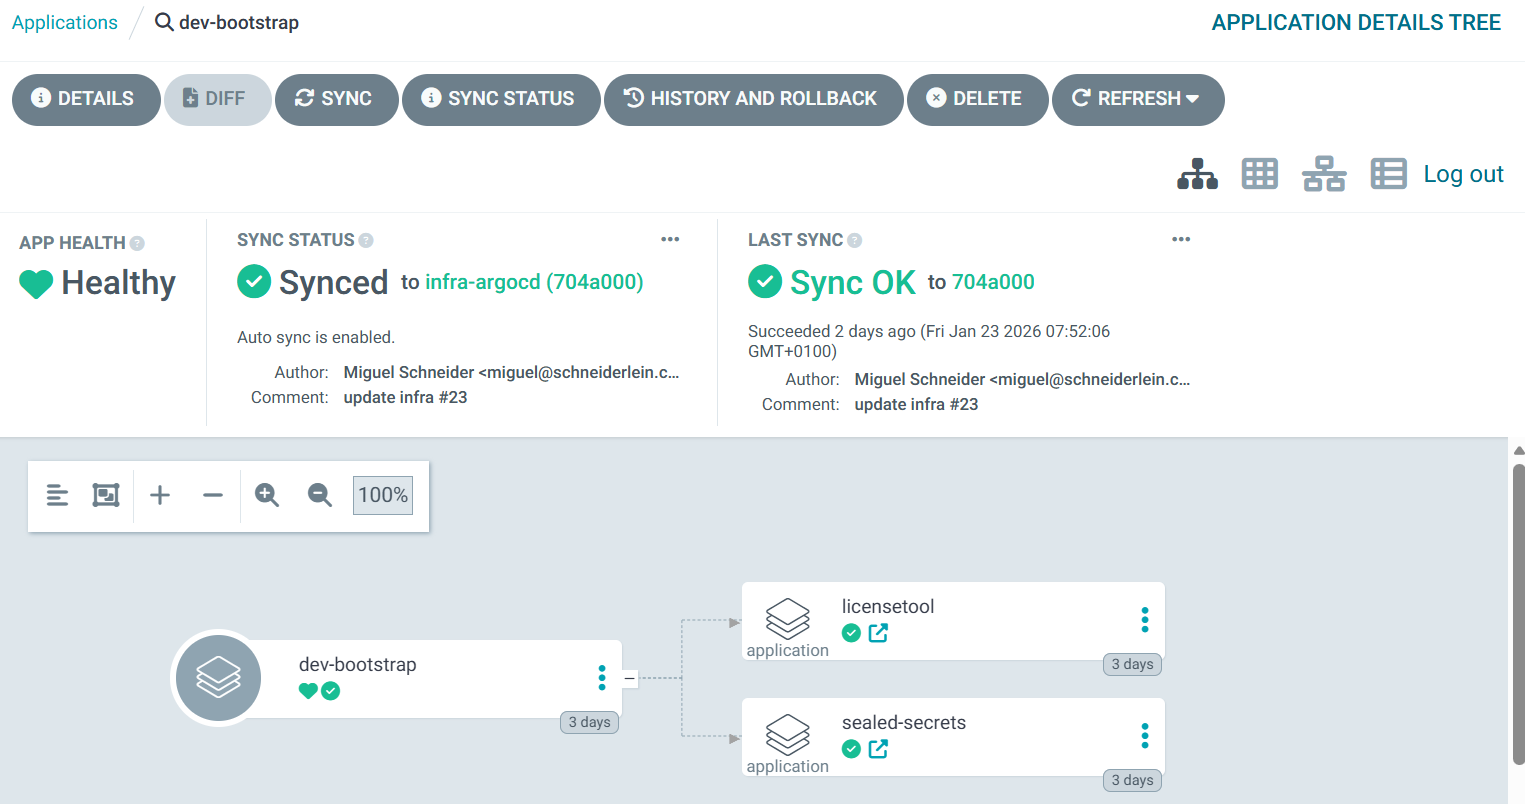Click the fit-to-screen icon in graph toolbar

tap(105, 495)
